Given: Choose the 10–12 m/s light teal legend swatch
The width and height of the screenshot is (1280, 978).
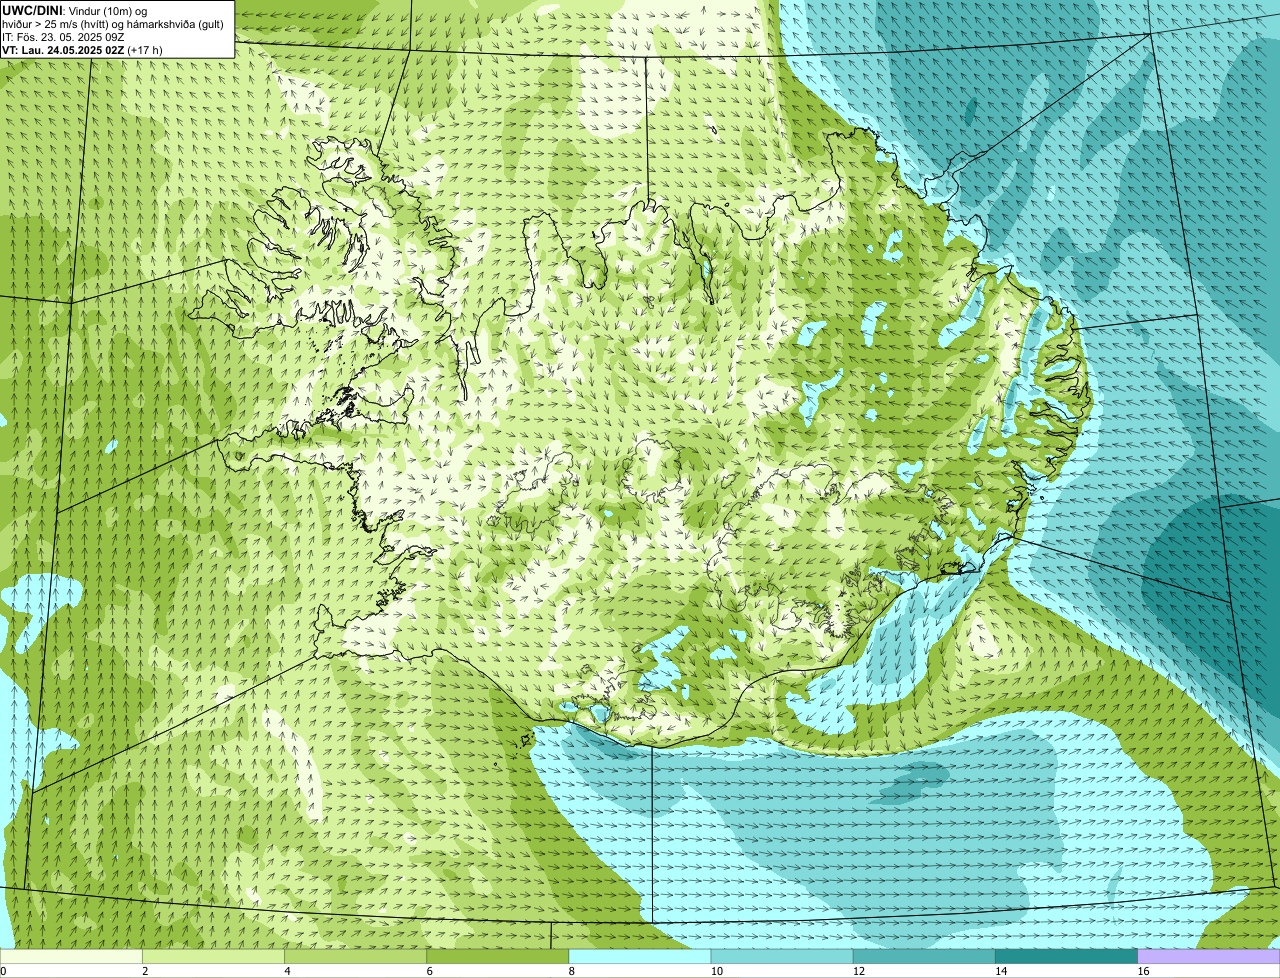Looking at the screenshot, I should (782, 956).
